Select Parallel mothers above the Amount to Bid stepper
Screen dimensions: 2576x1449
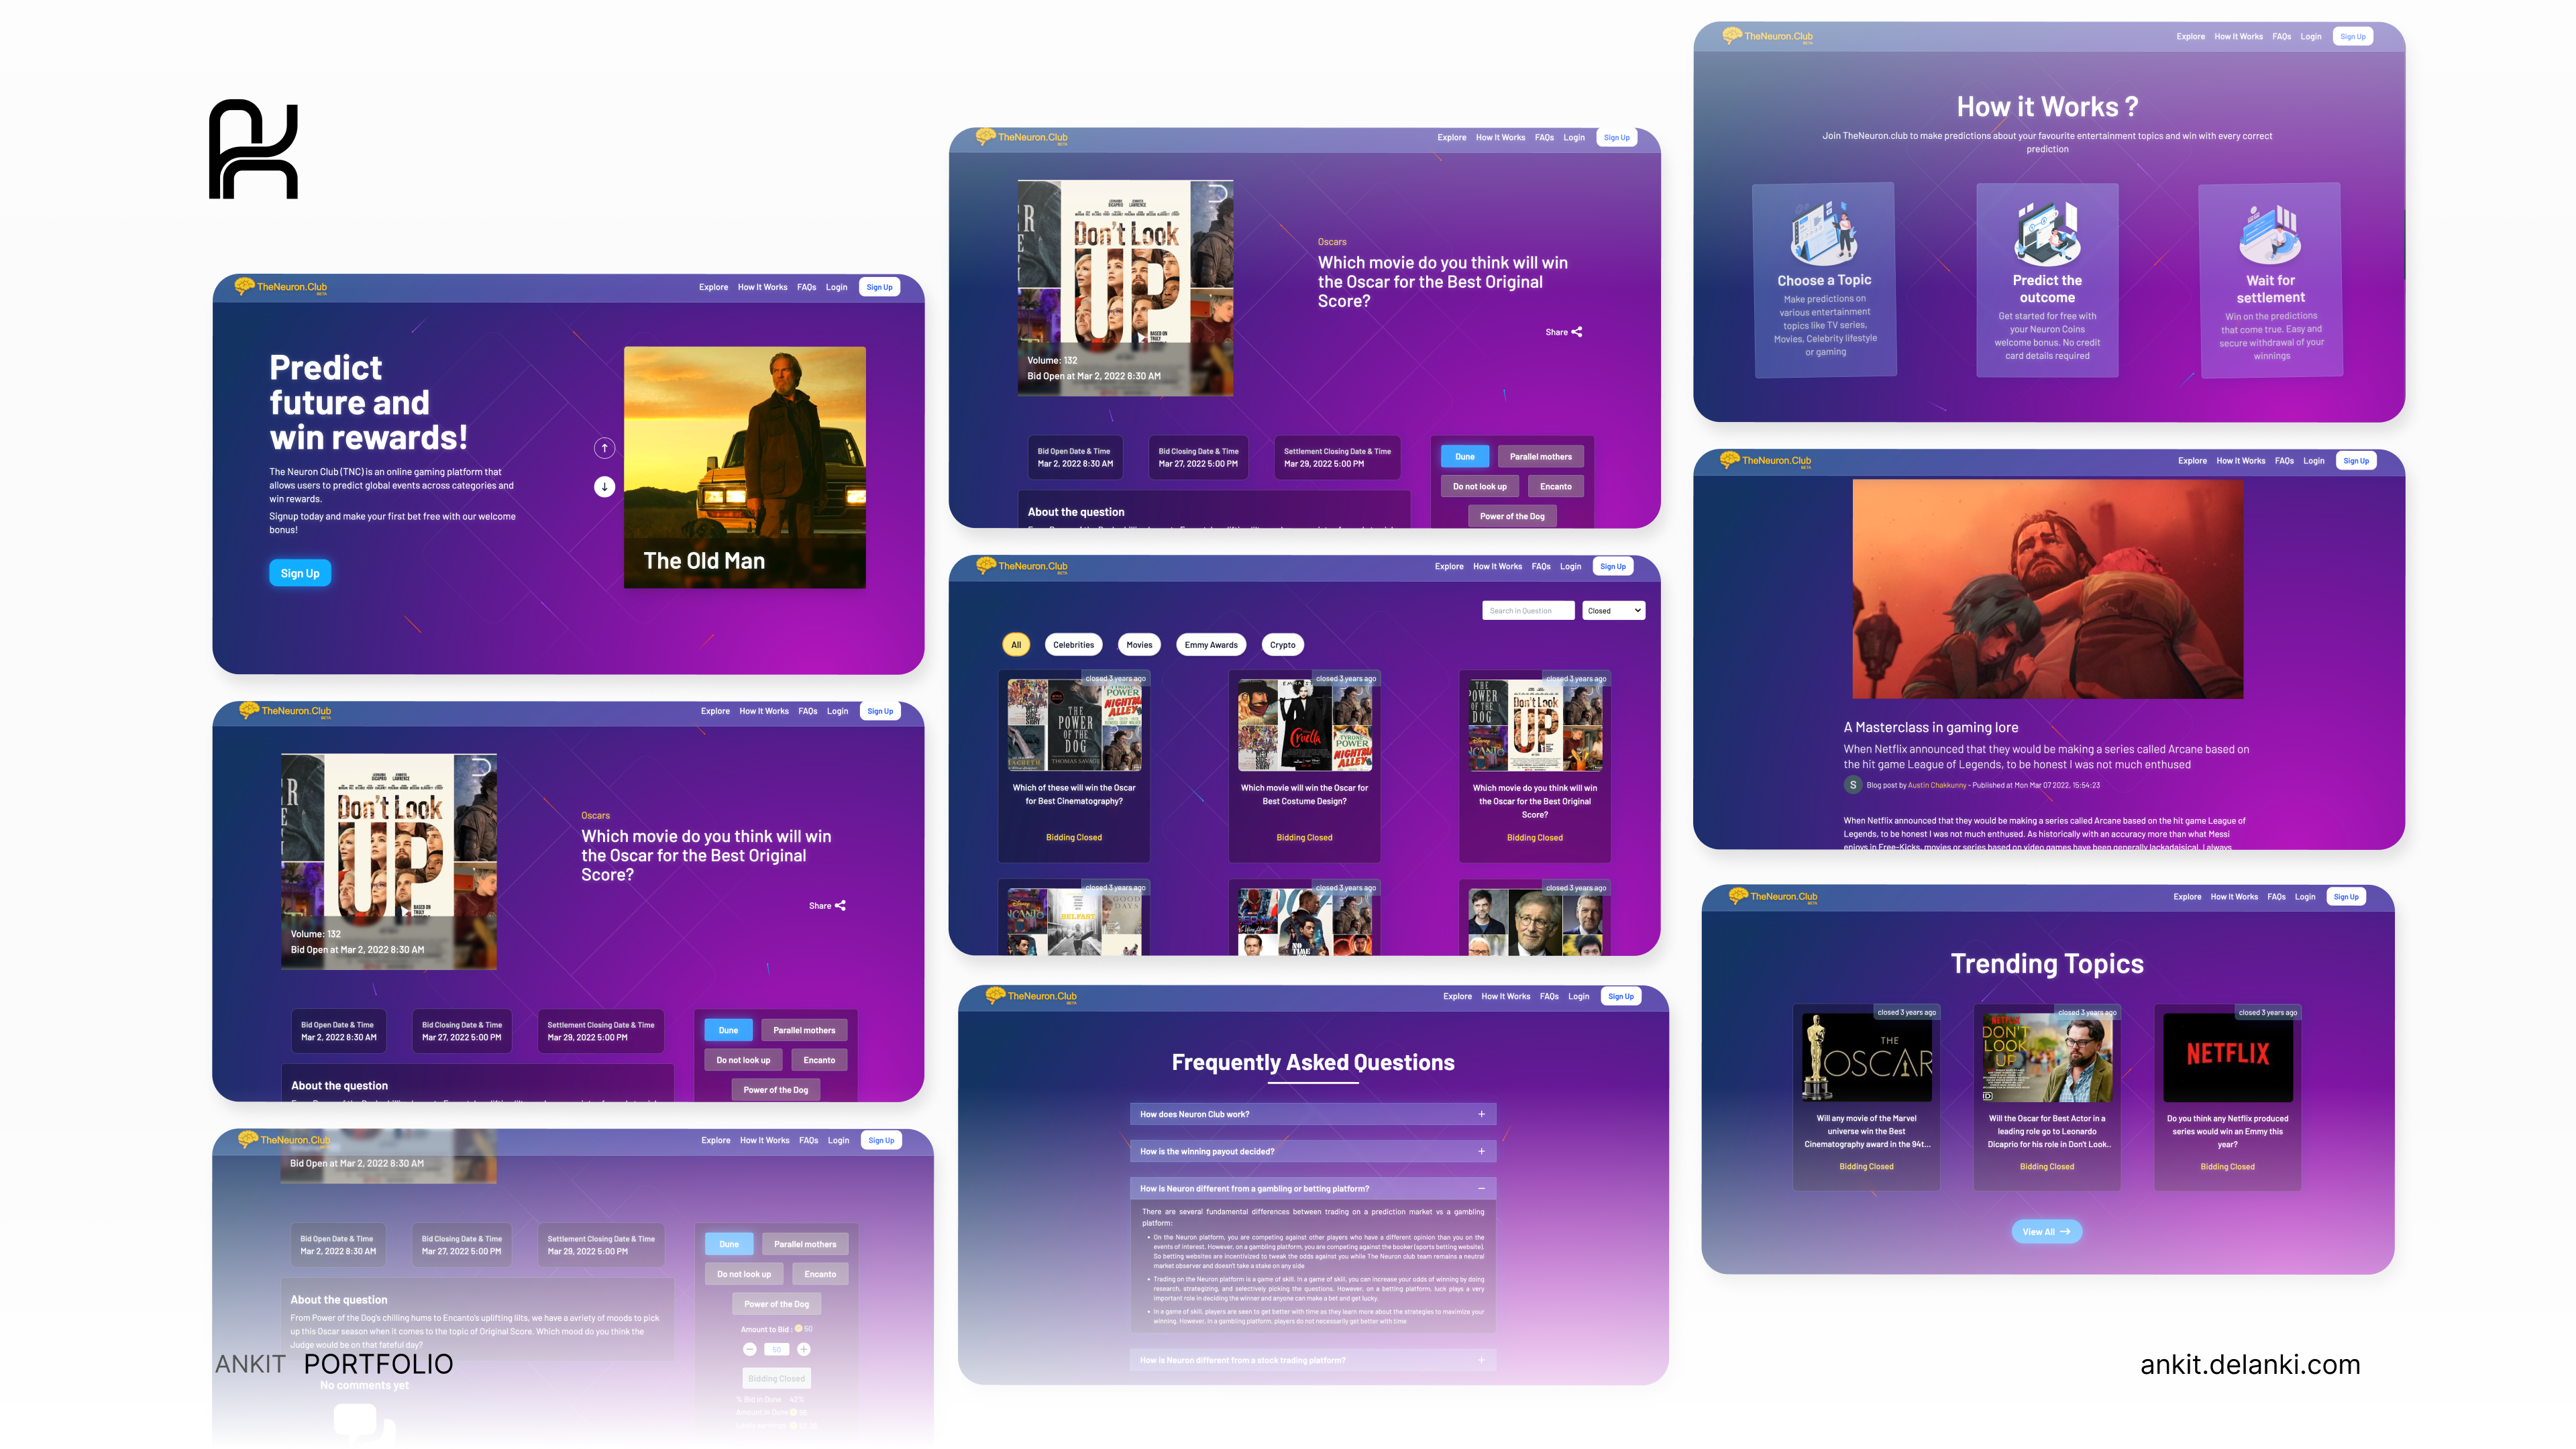coord(805,1244)
